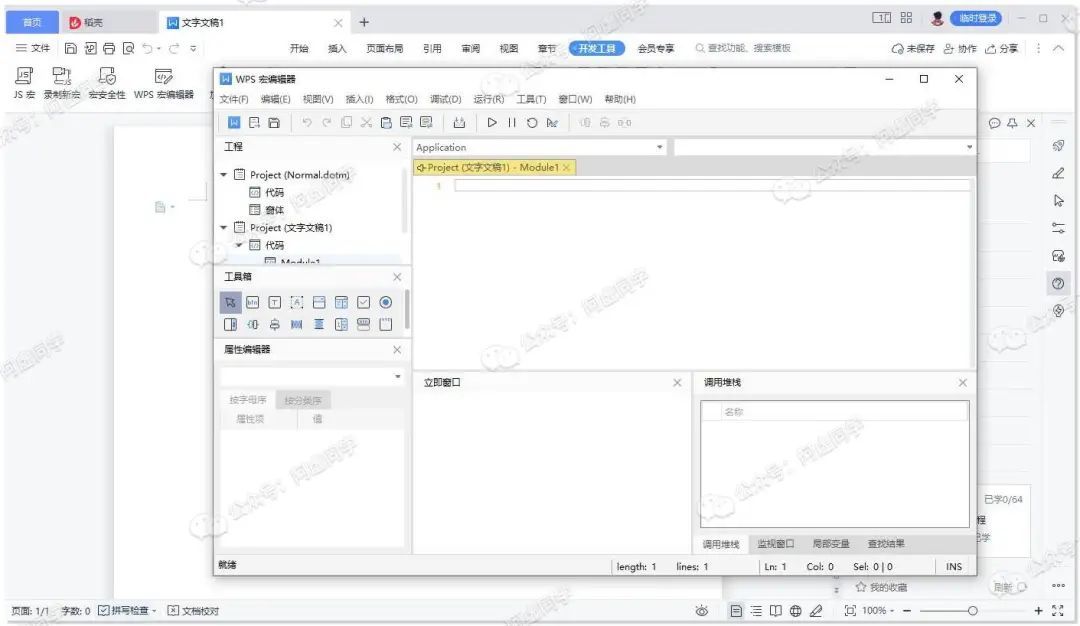The height and width of the screenshot is (626, 1080).
Task: Select the label control marked A
Action: [x=297, y=302]
